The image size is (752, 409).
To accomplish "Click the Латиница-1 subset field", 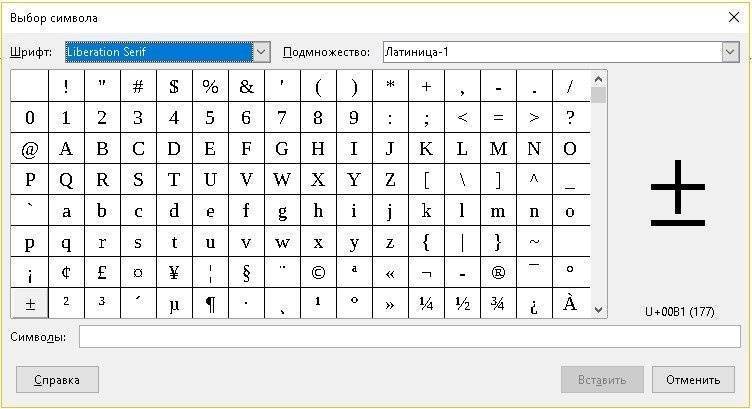I will [552, 52].
